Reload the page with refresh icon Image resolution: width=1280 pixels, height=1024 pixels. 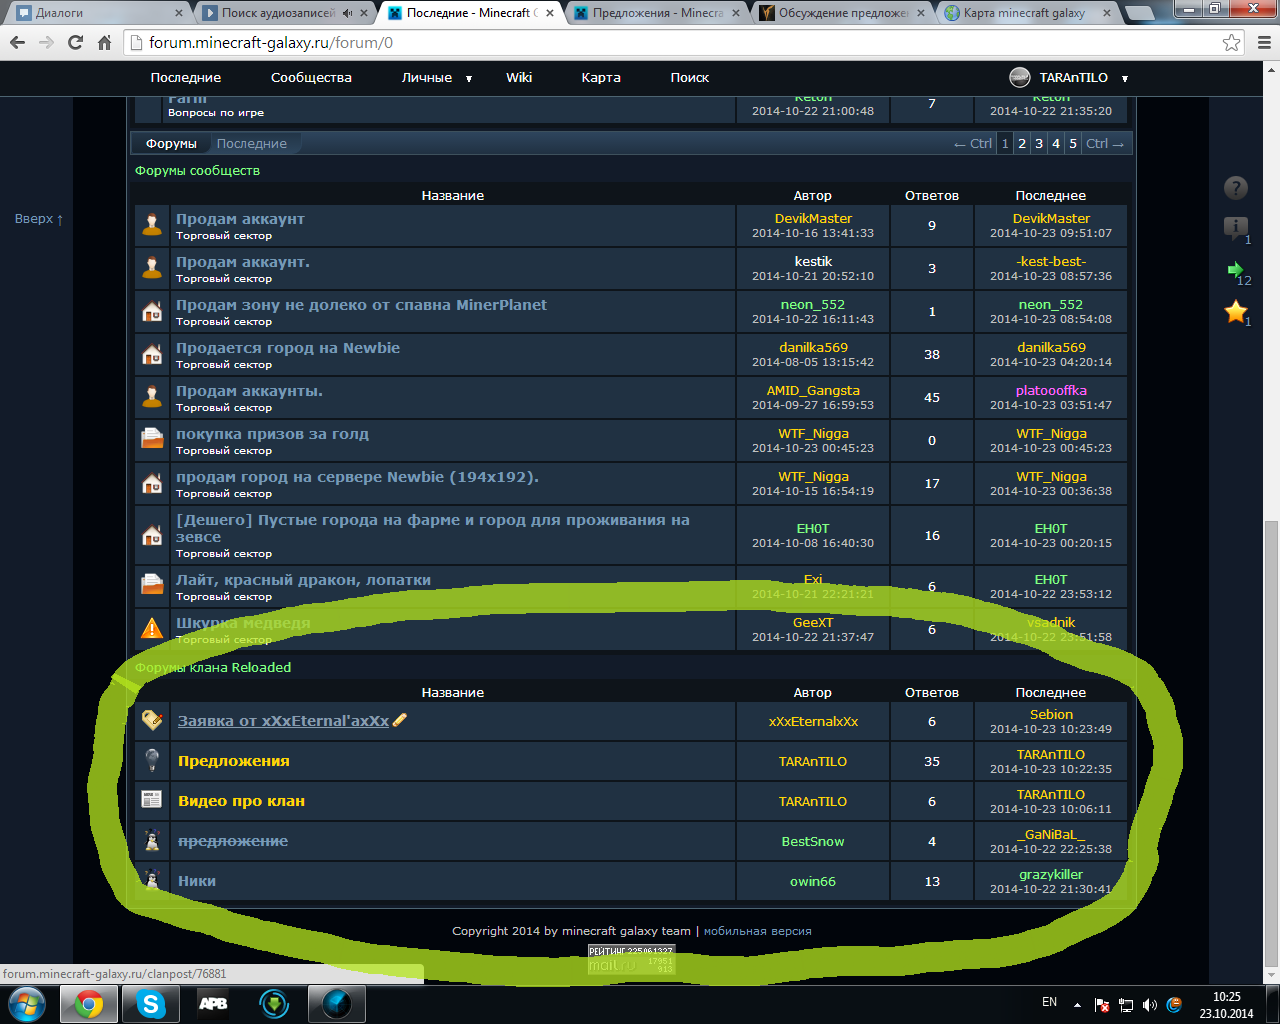coord(75,43)
